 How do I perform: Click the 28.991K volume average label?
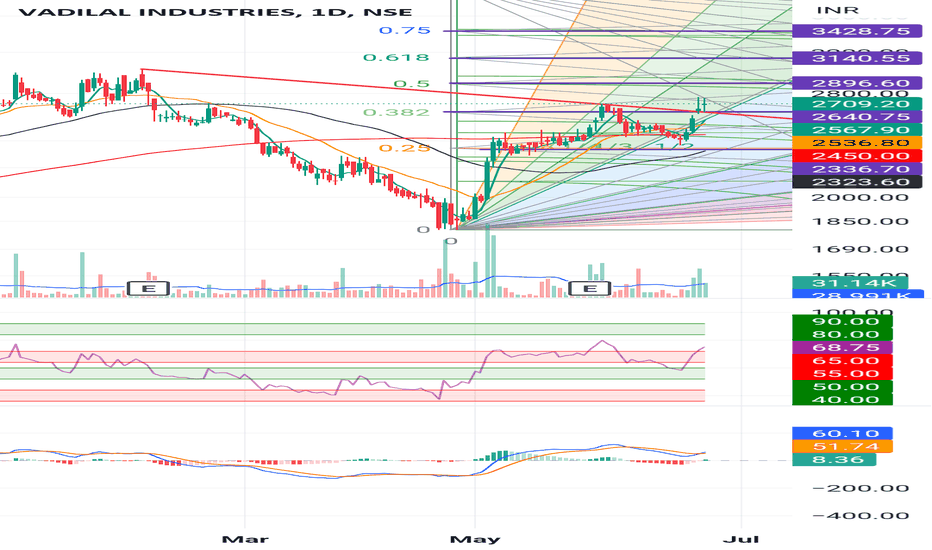point(858,294)
